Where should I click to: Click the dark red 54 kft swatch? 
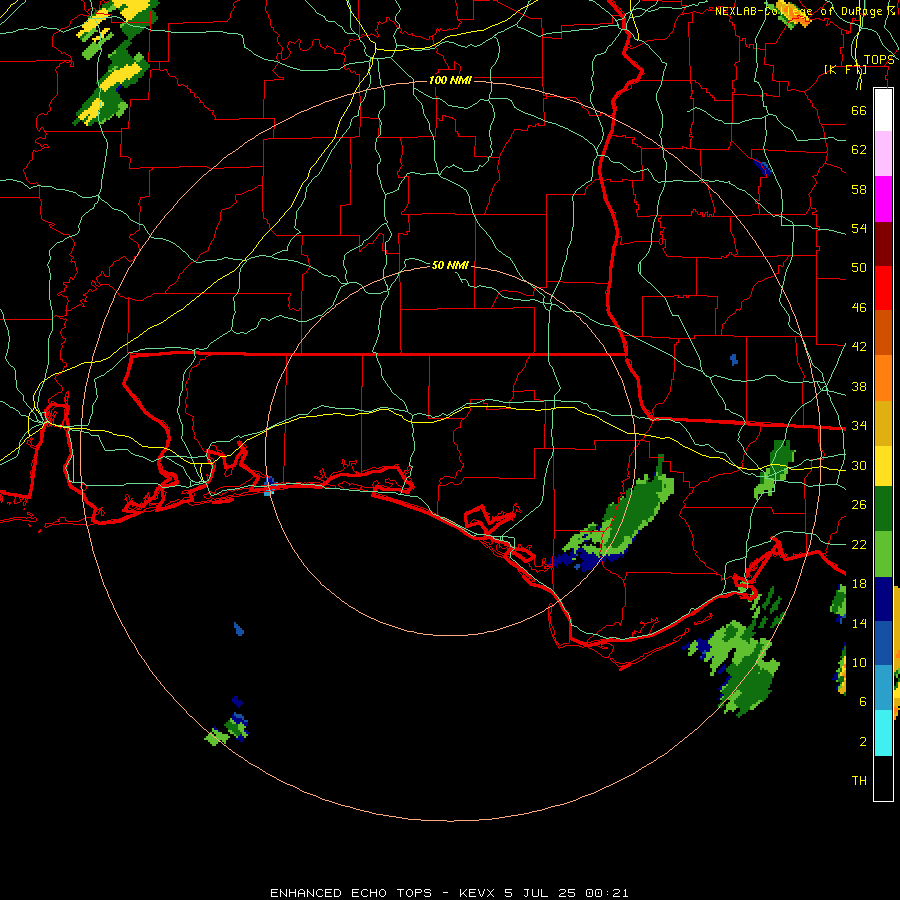(883, 243)
